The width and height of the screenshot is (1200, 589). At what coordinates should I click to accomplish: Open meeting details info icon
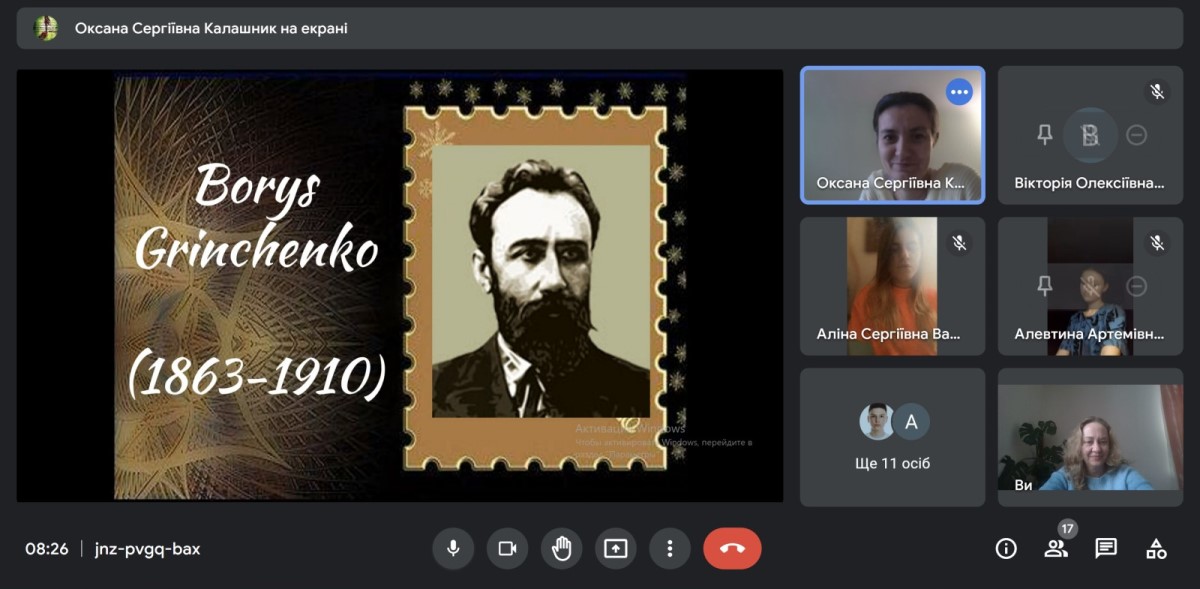(1006, 548)
